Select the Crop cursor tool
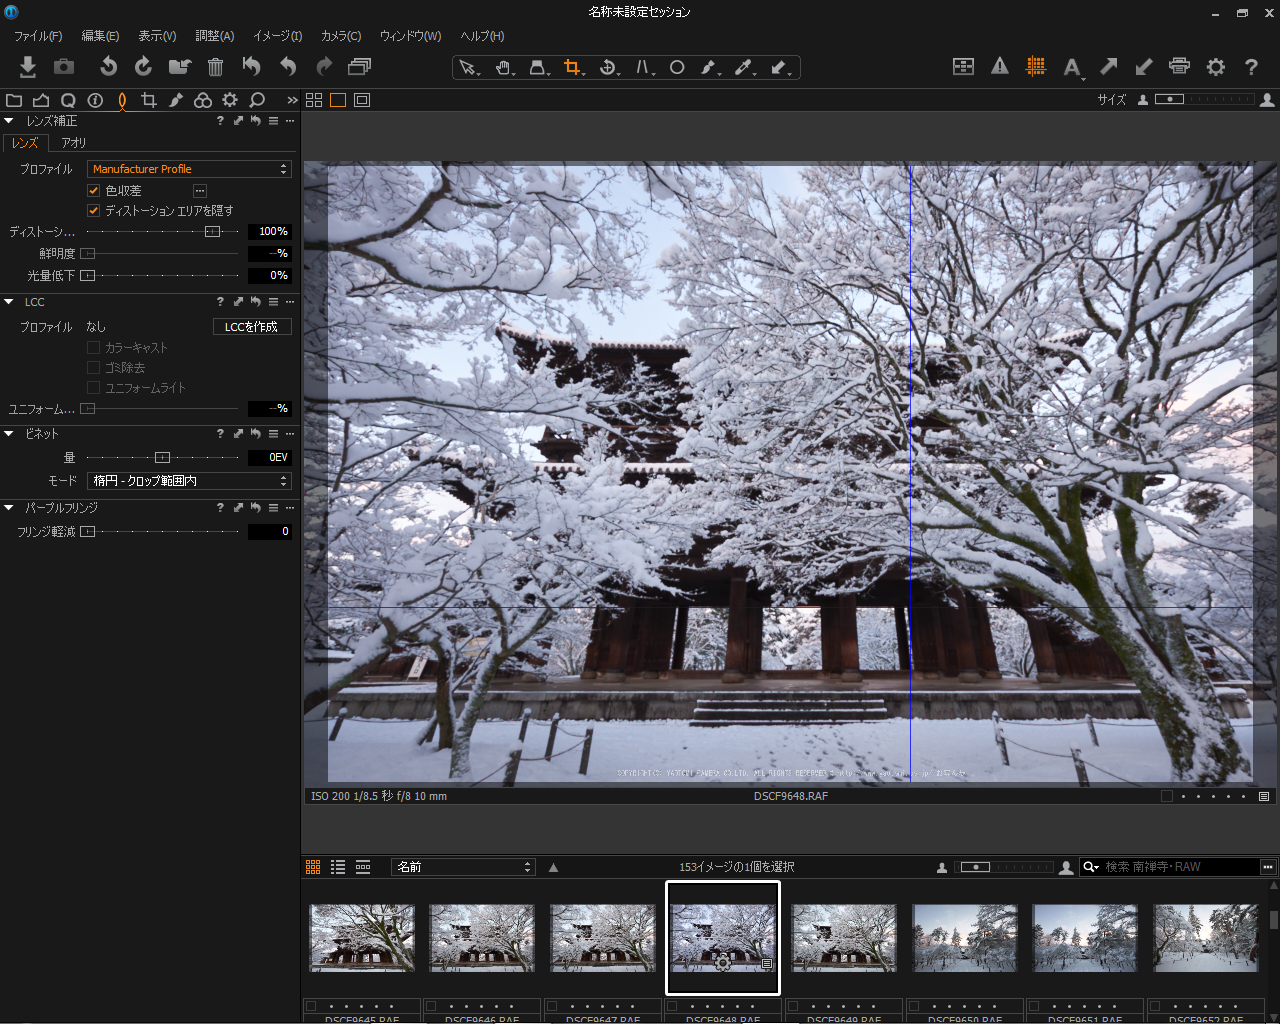Viewport: 1280px width, 1024px height. 573,68
